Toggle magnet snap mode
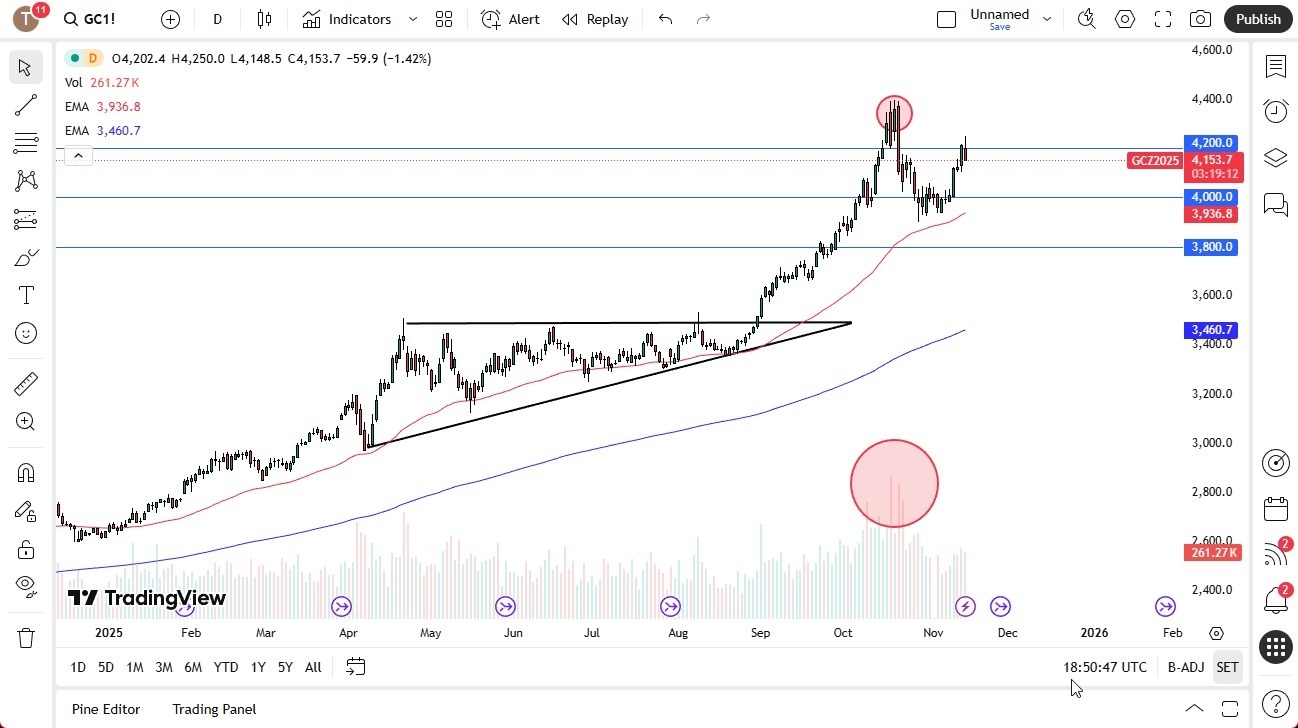This screenshot has width=1298, height=728. (26, 472)
